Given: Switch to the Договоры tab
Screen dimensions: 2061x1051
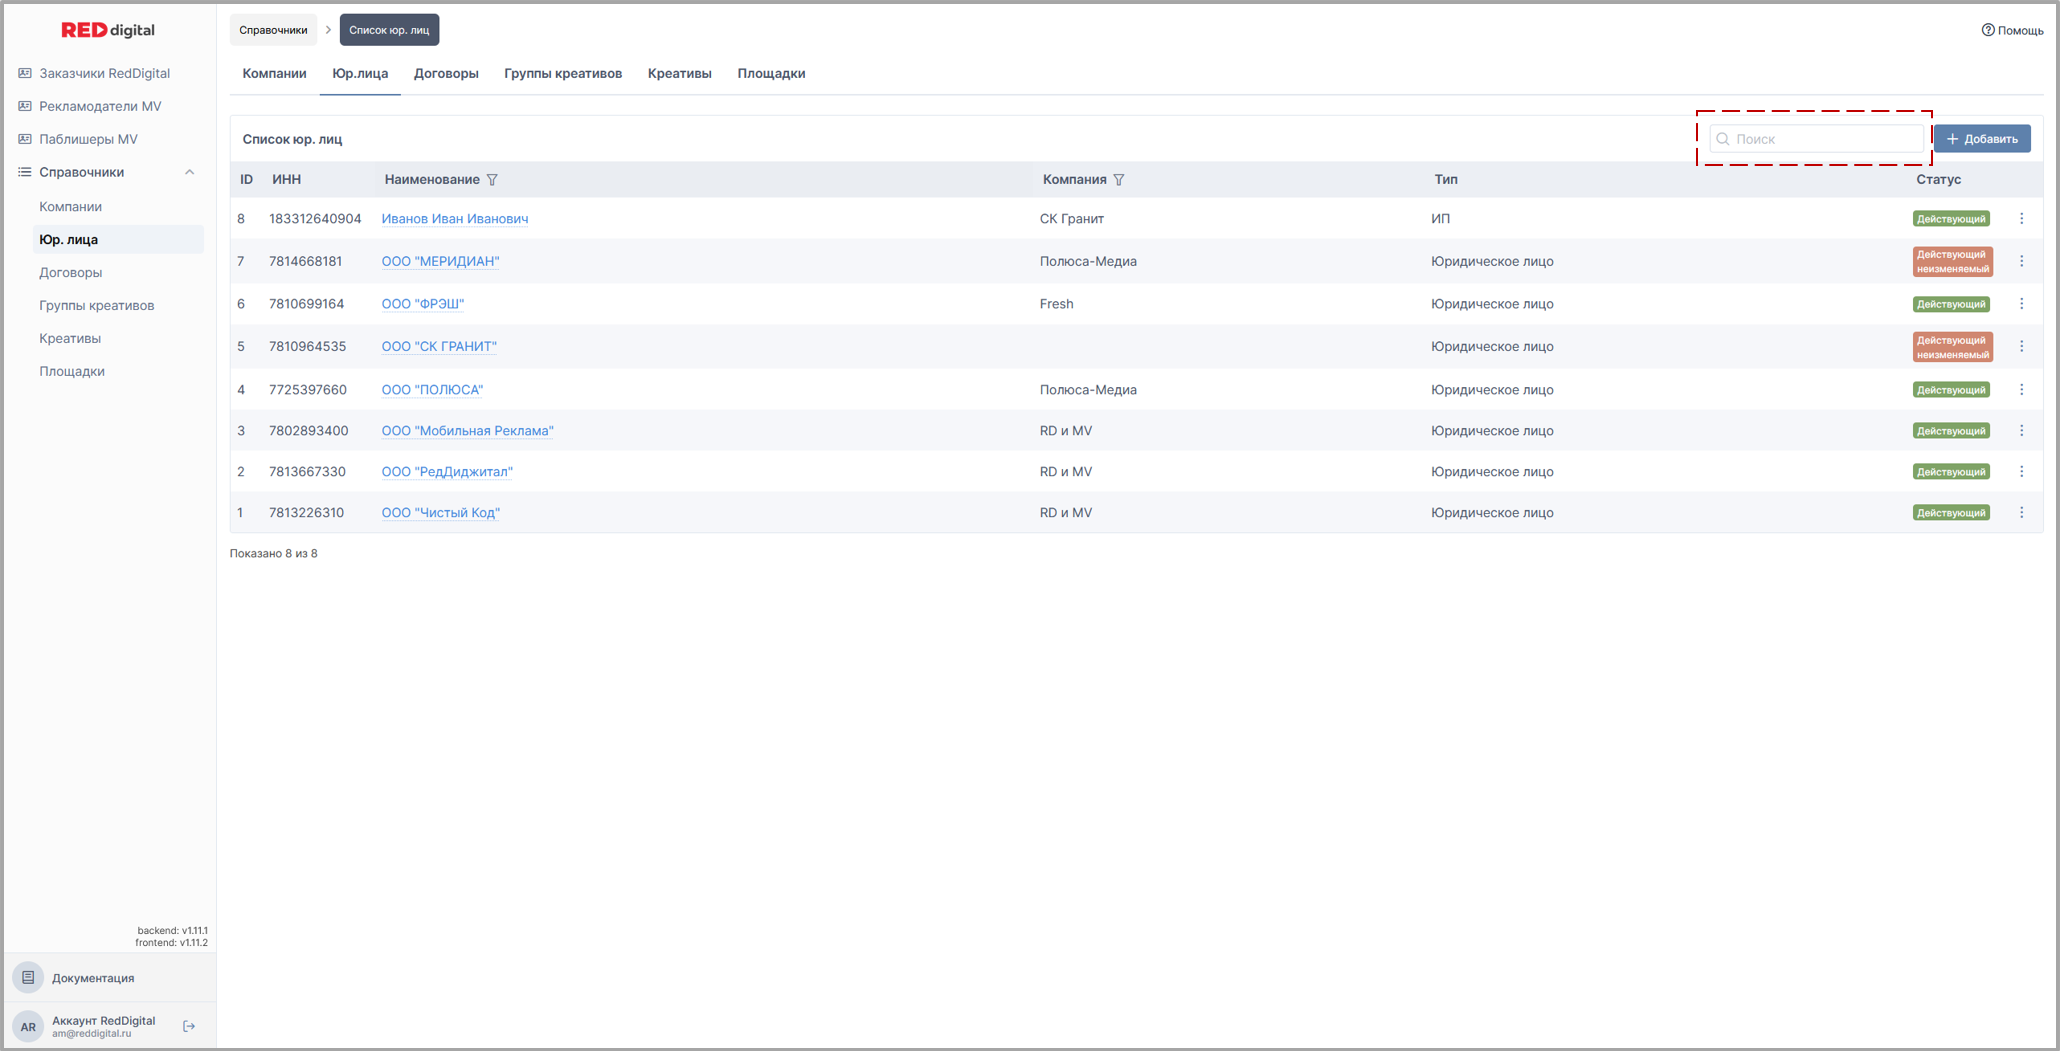Looking at the screenshot, I should click(x=446, y=74).
